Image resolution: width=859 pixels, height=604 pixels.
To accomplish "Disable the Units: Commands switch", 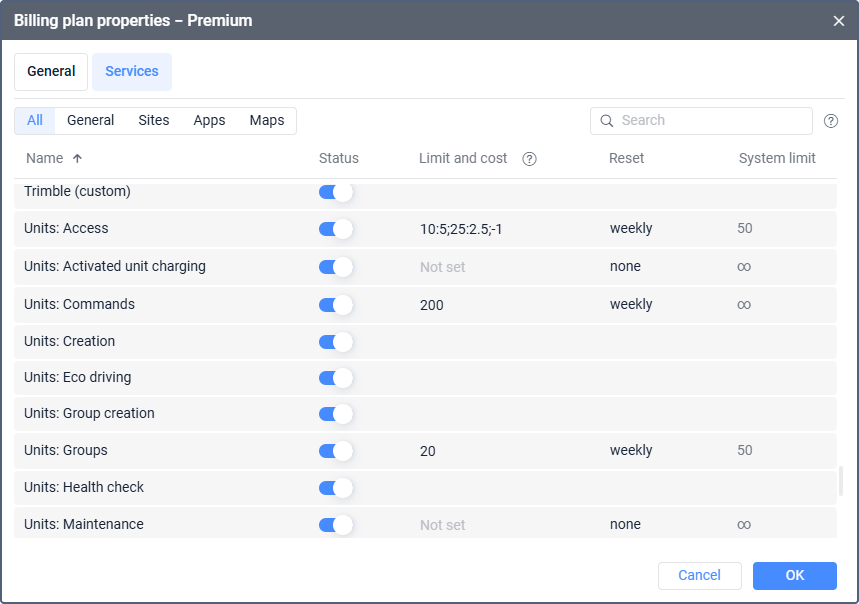I will point(335,305).
